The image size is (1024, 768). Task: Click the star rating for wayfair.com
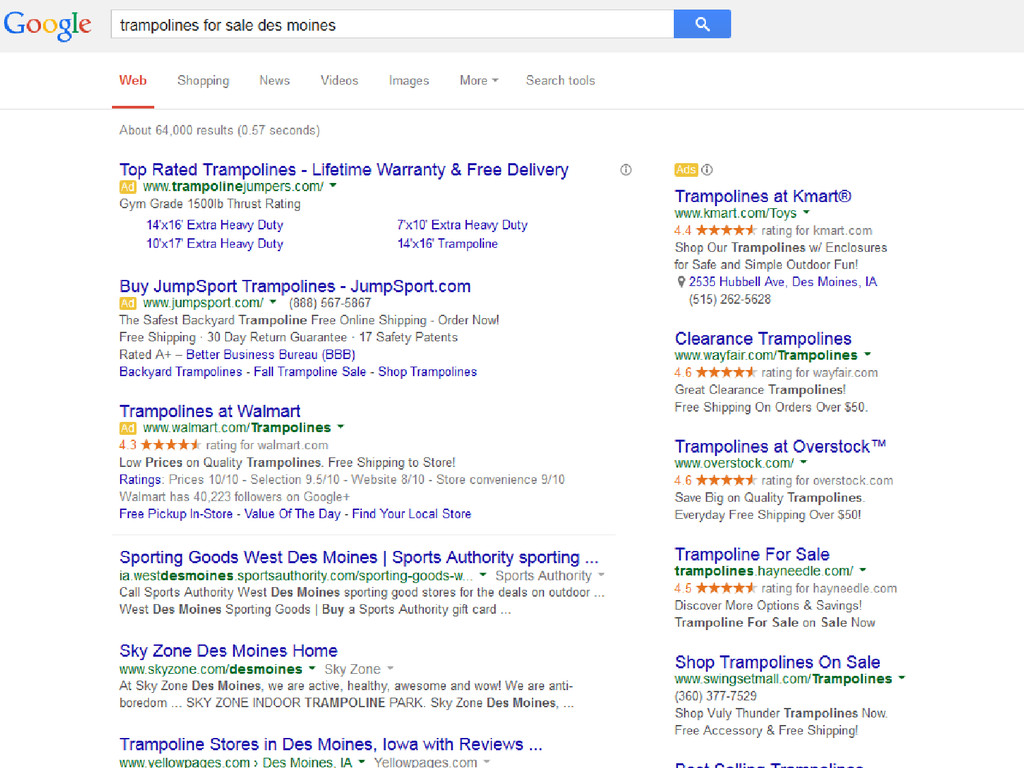[726, 373]
